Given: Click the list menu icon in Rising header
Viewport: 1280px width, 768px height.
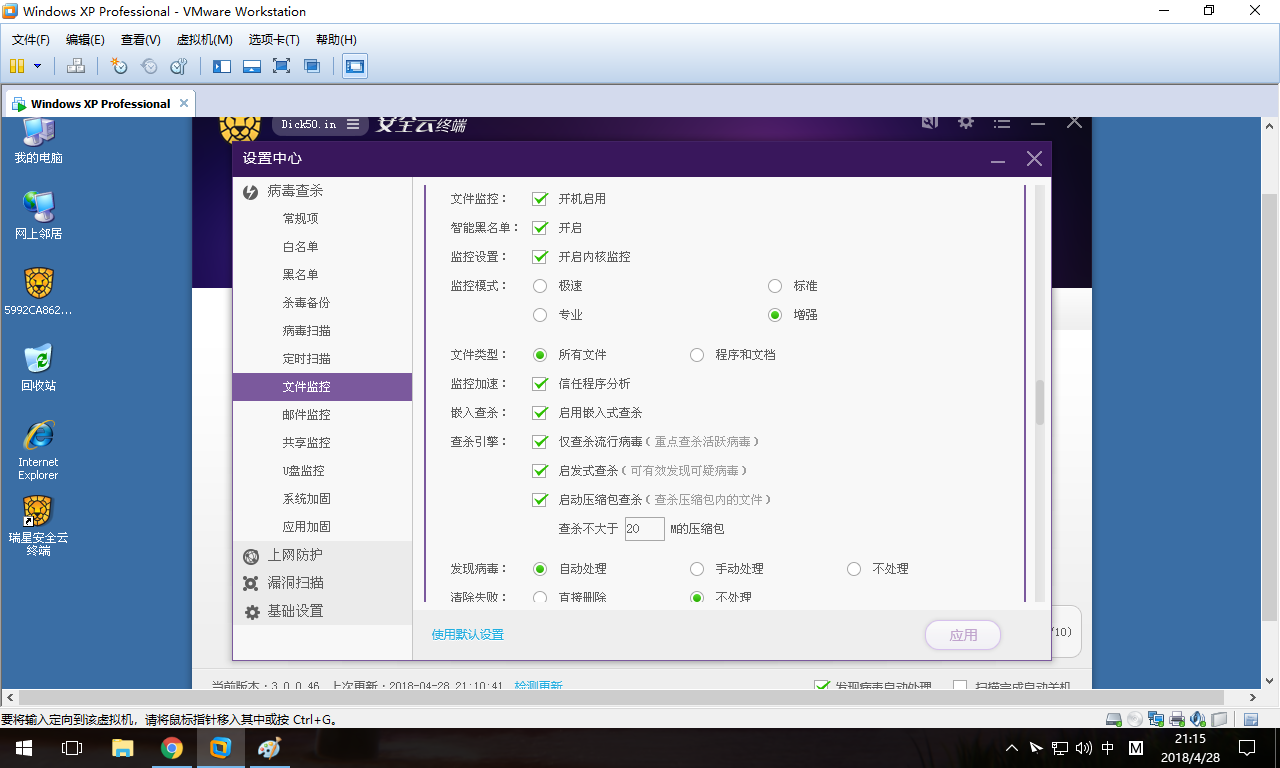Looking at the screenshot, I should (x=1002, y=123).
